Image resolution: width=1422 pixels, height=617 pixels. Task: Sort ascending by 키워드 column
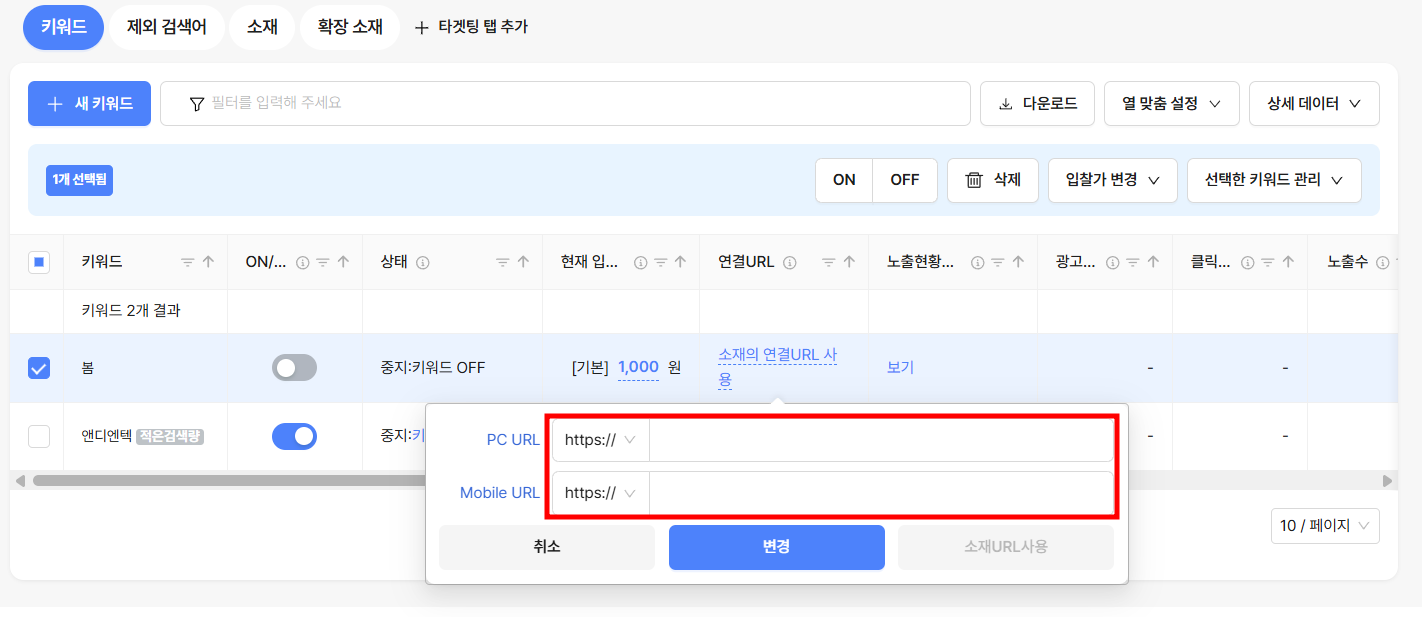coord(208,262)
